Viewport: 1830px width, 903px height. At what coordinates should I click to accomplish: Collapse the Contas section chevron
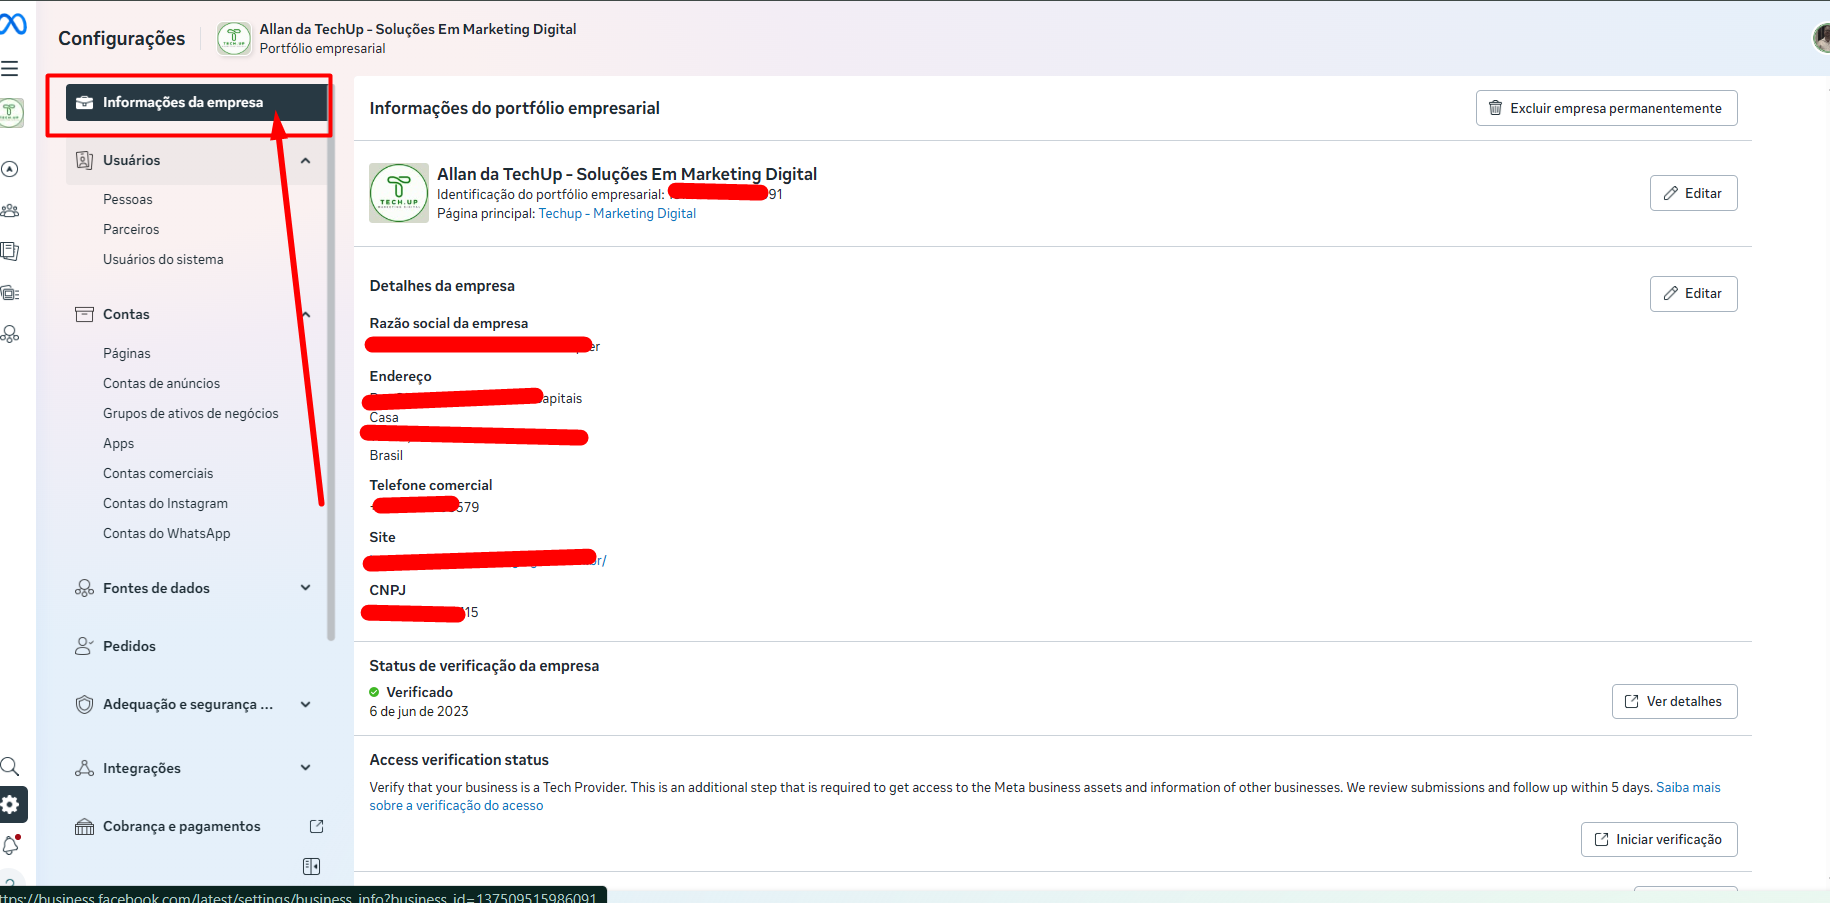tap(306, 314)
